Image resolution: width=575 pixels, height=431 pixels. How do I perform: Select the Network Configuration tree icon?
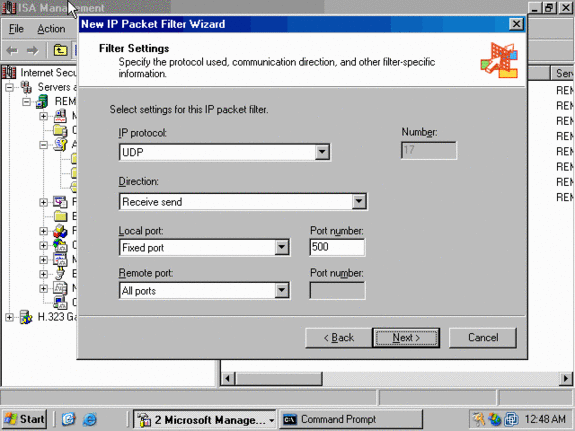pyautogui.click(x=60, y=288)
